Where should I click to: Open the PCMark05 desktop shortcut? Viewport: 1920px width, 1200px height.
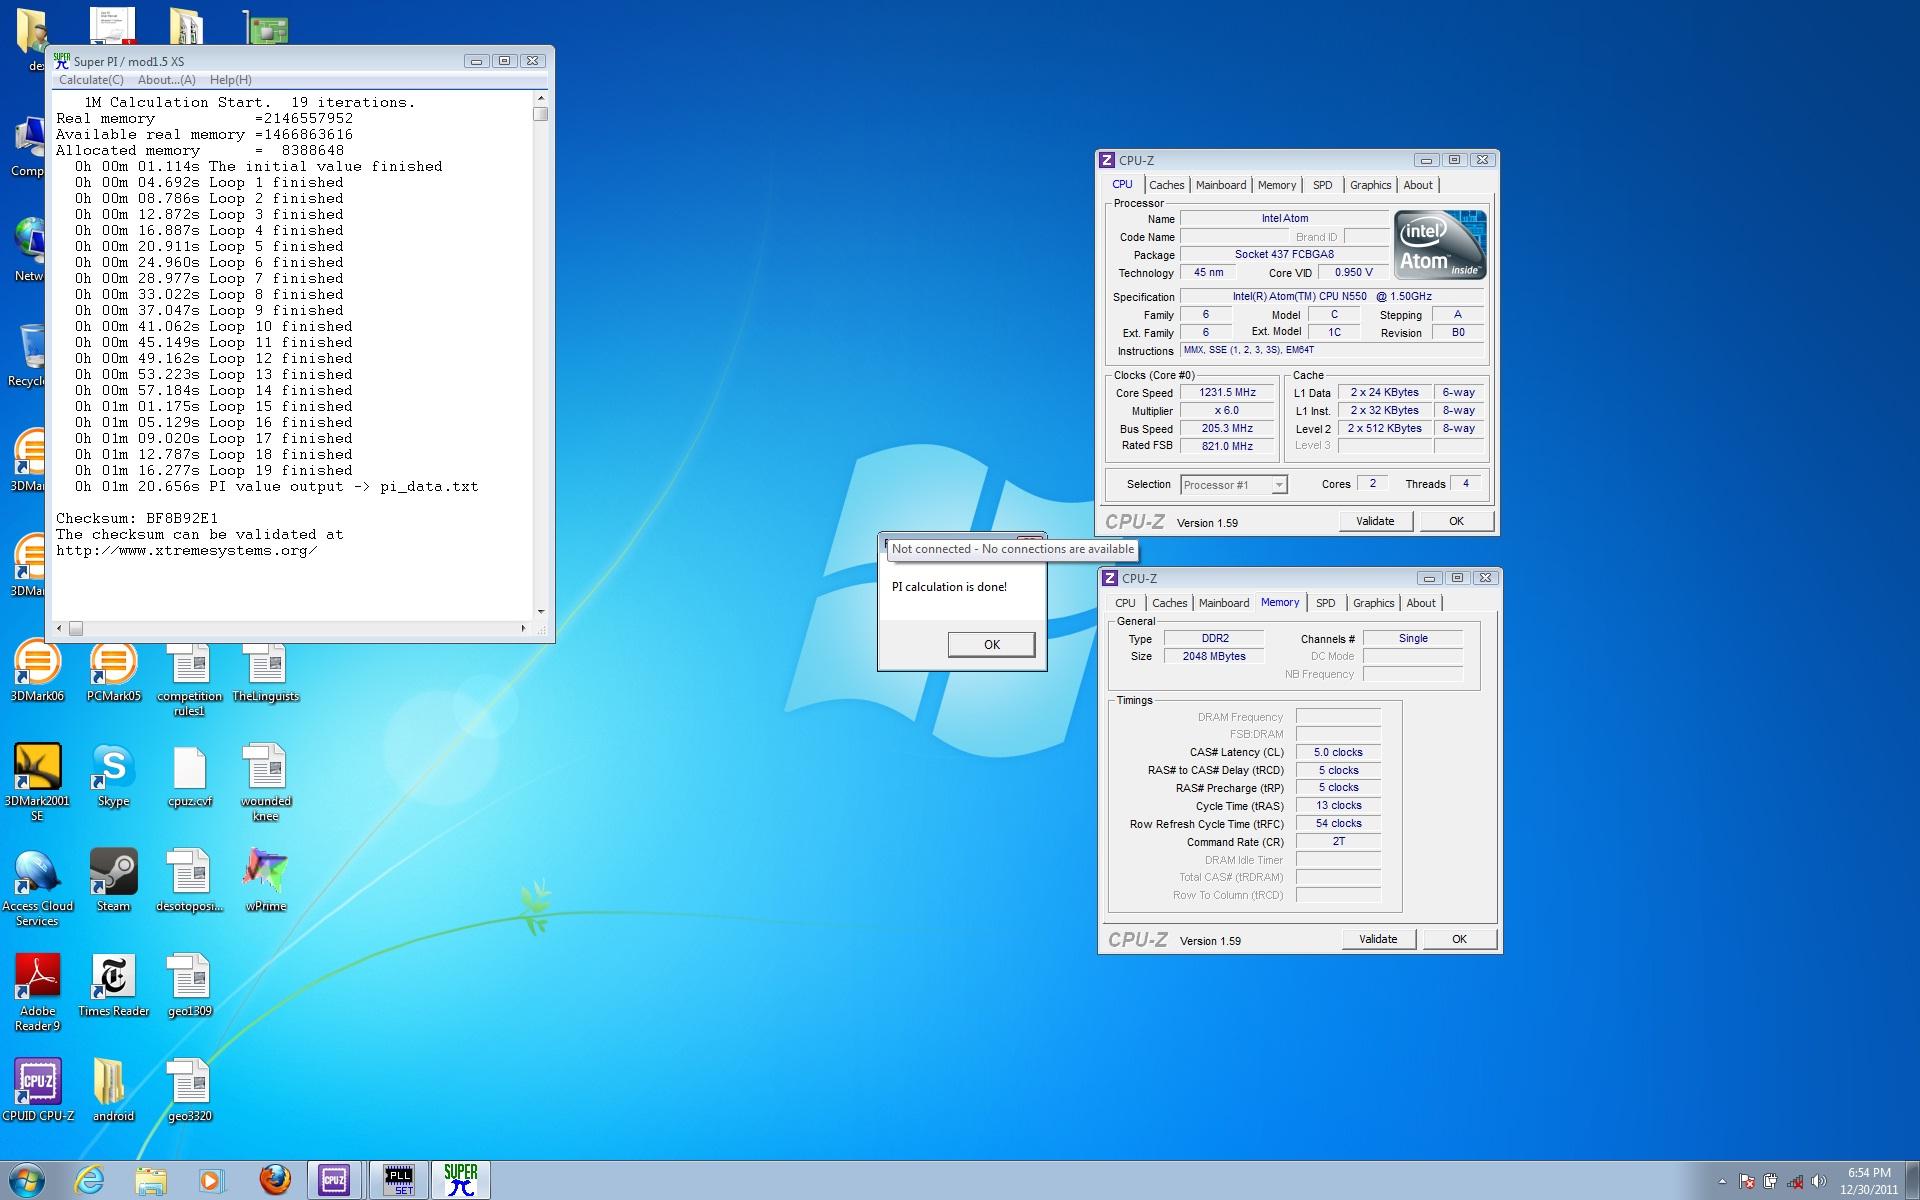click(x=113, y=672)
